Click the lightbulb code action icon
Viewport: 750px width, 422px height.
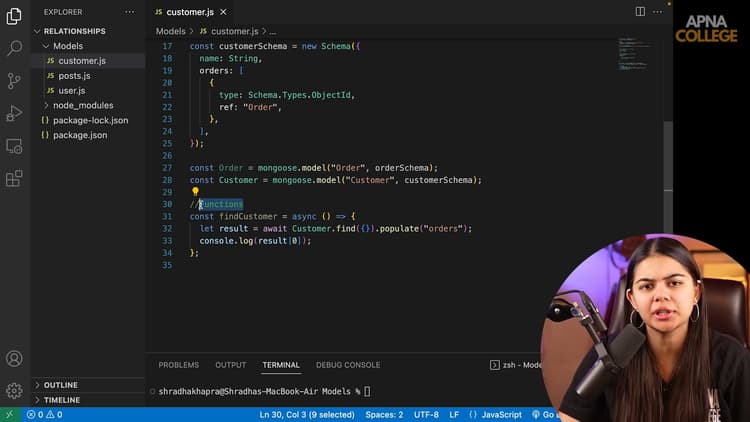pyautogui.click(x=196, y=192)
